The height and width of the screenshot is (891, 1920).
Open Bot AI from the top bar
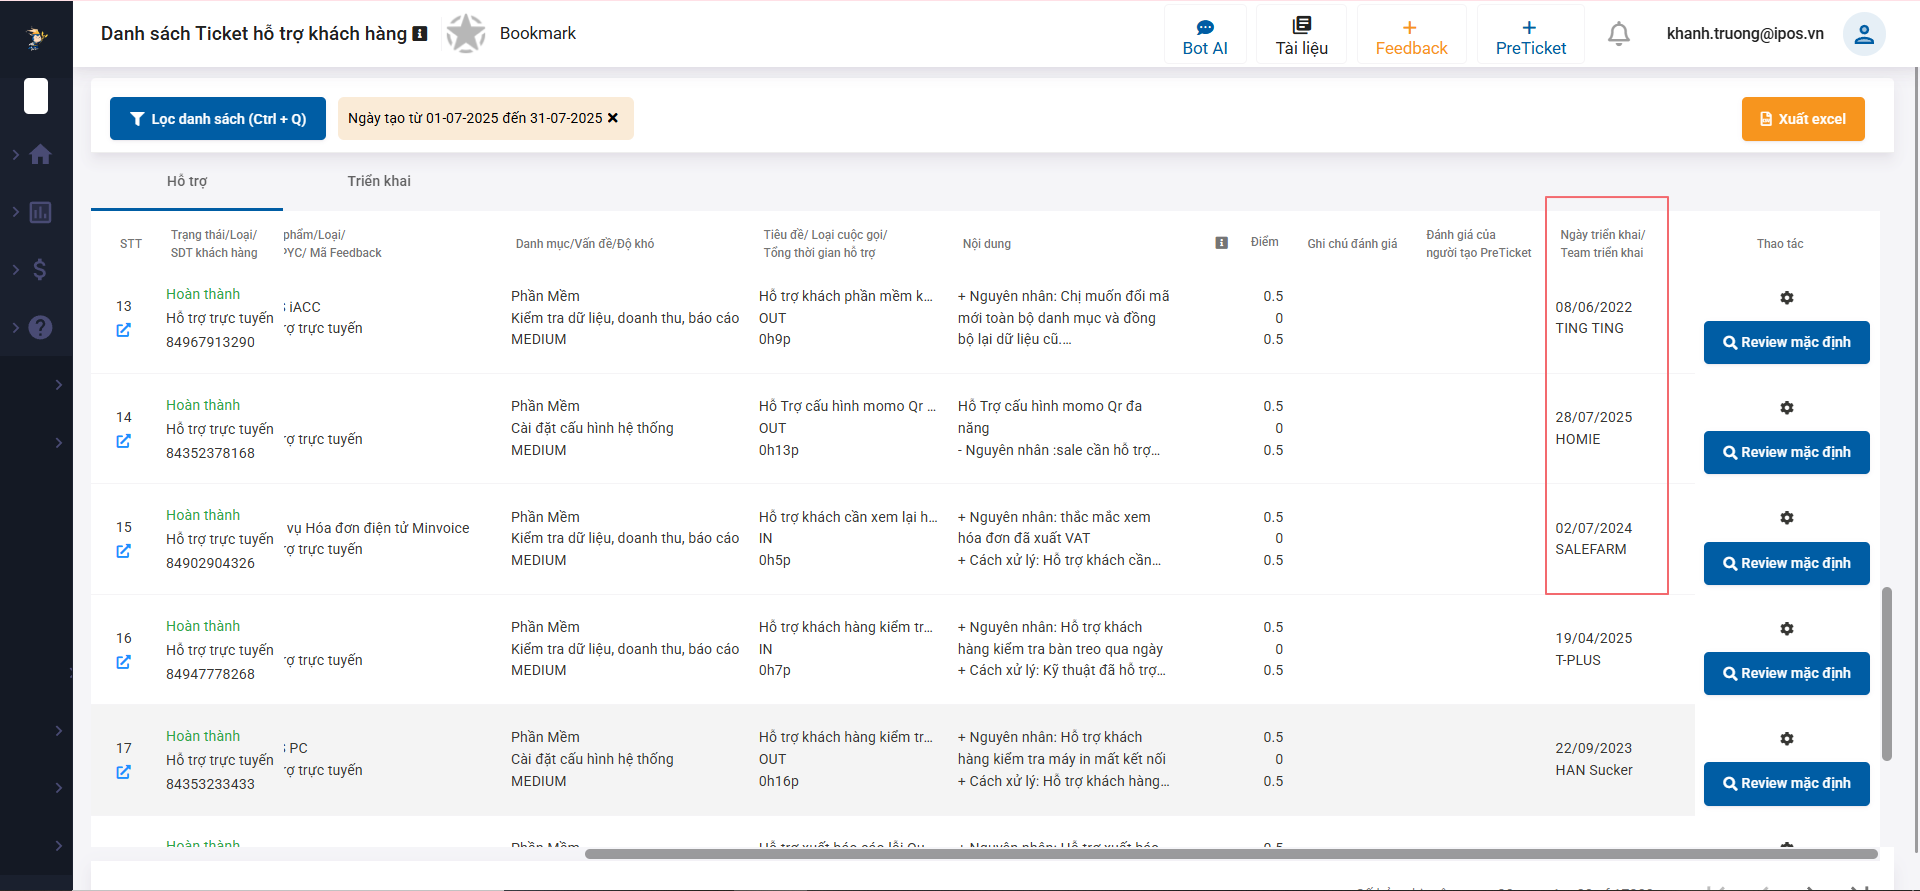pos(1205,36)
